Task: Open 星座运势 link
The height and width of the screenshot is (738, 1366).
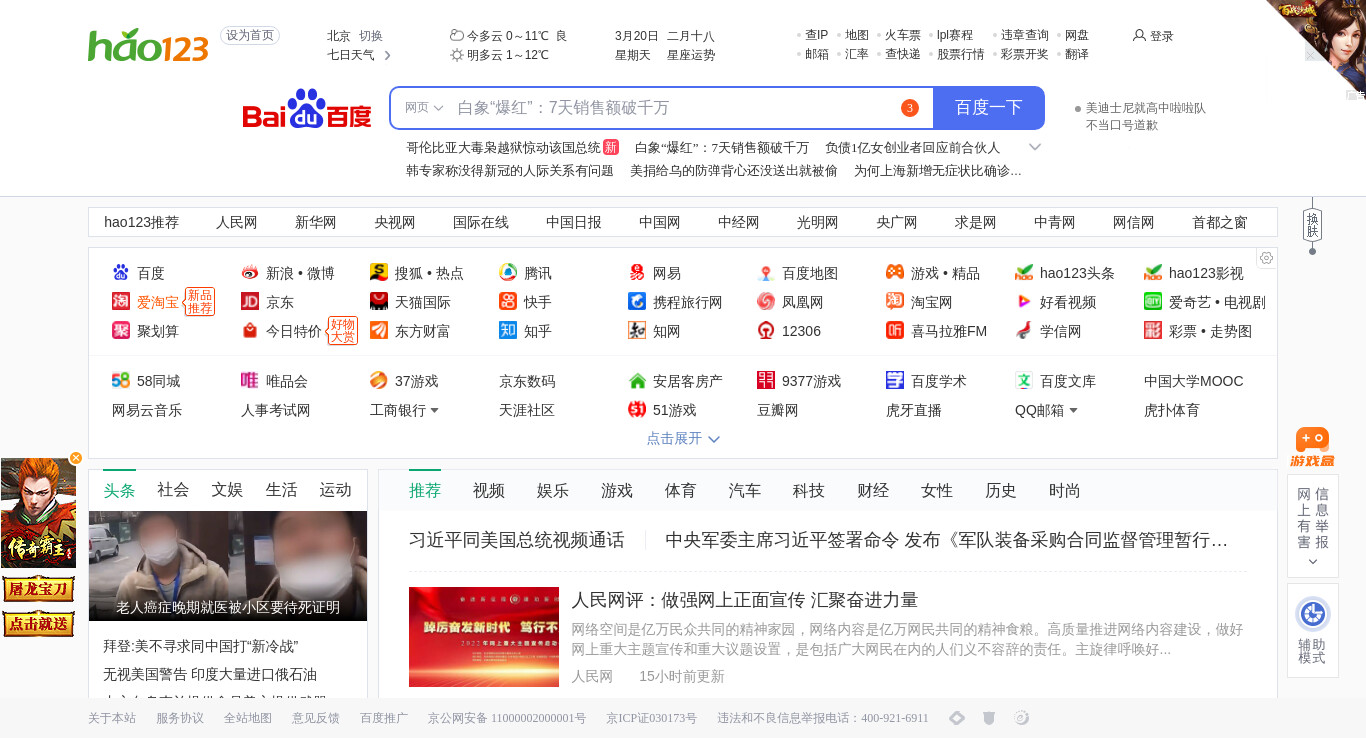Action: click(691, 55)
